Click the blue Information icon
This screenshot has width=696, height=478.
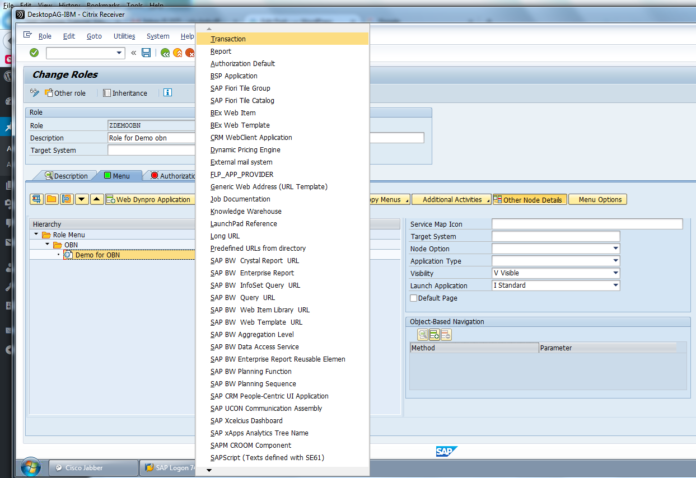(167, 93)
